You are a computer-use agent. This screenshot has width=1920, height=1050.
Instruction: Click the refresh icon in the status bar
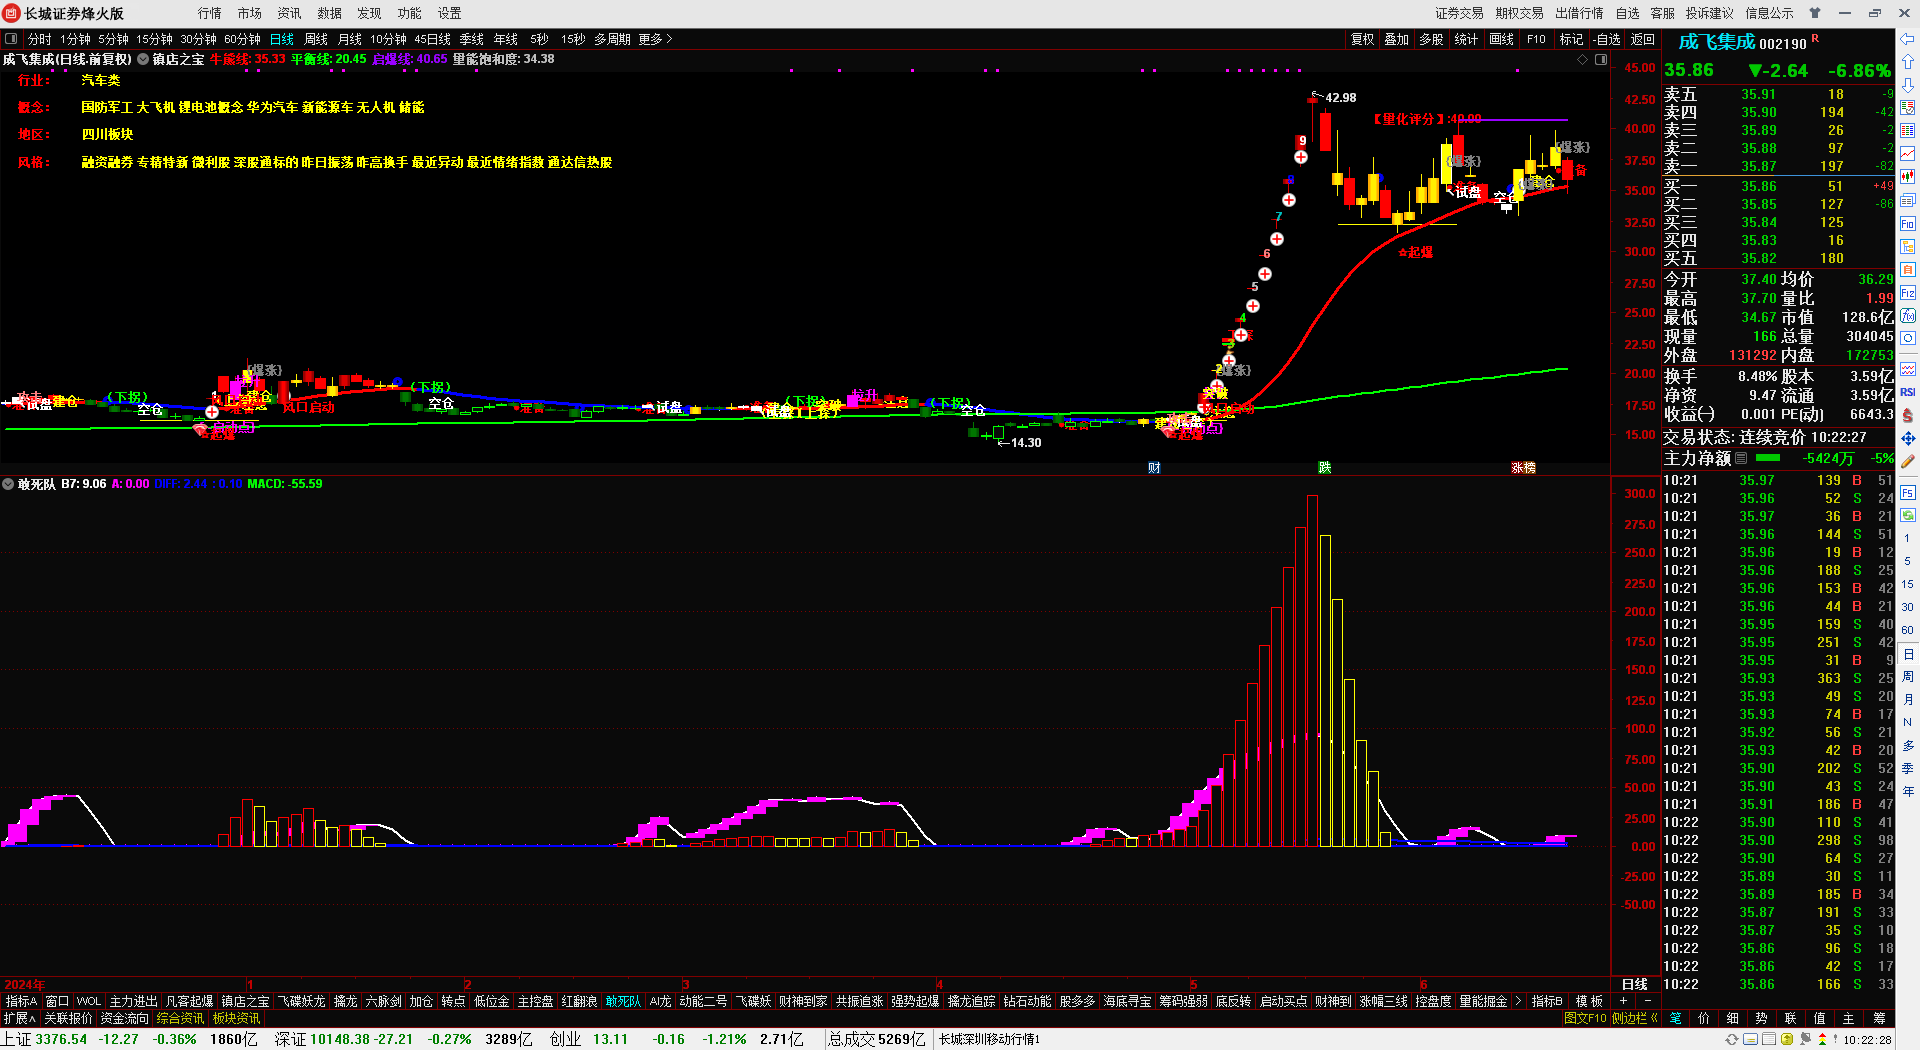tap(1731, 1039)
